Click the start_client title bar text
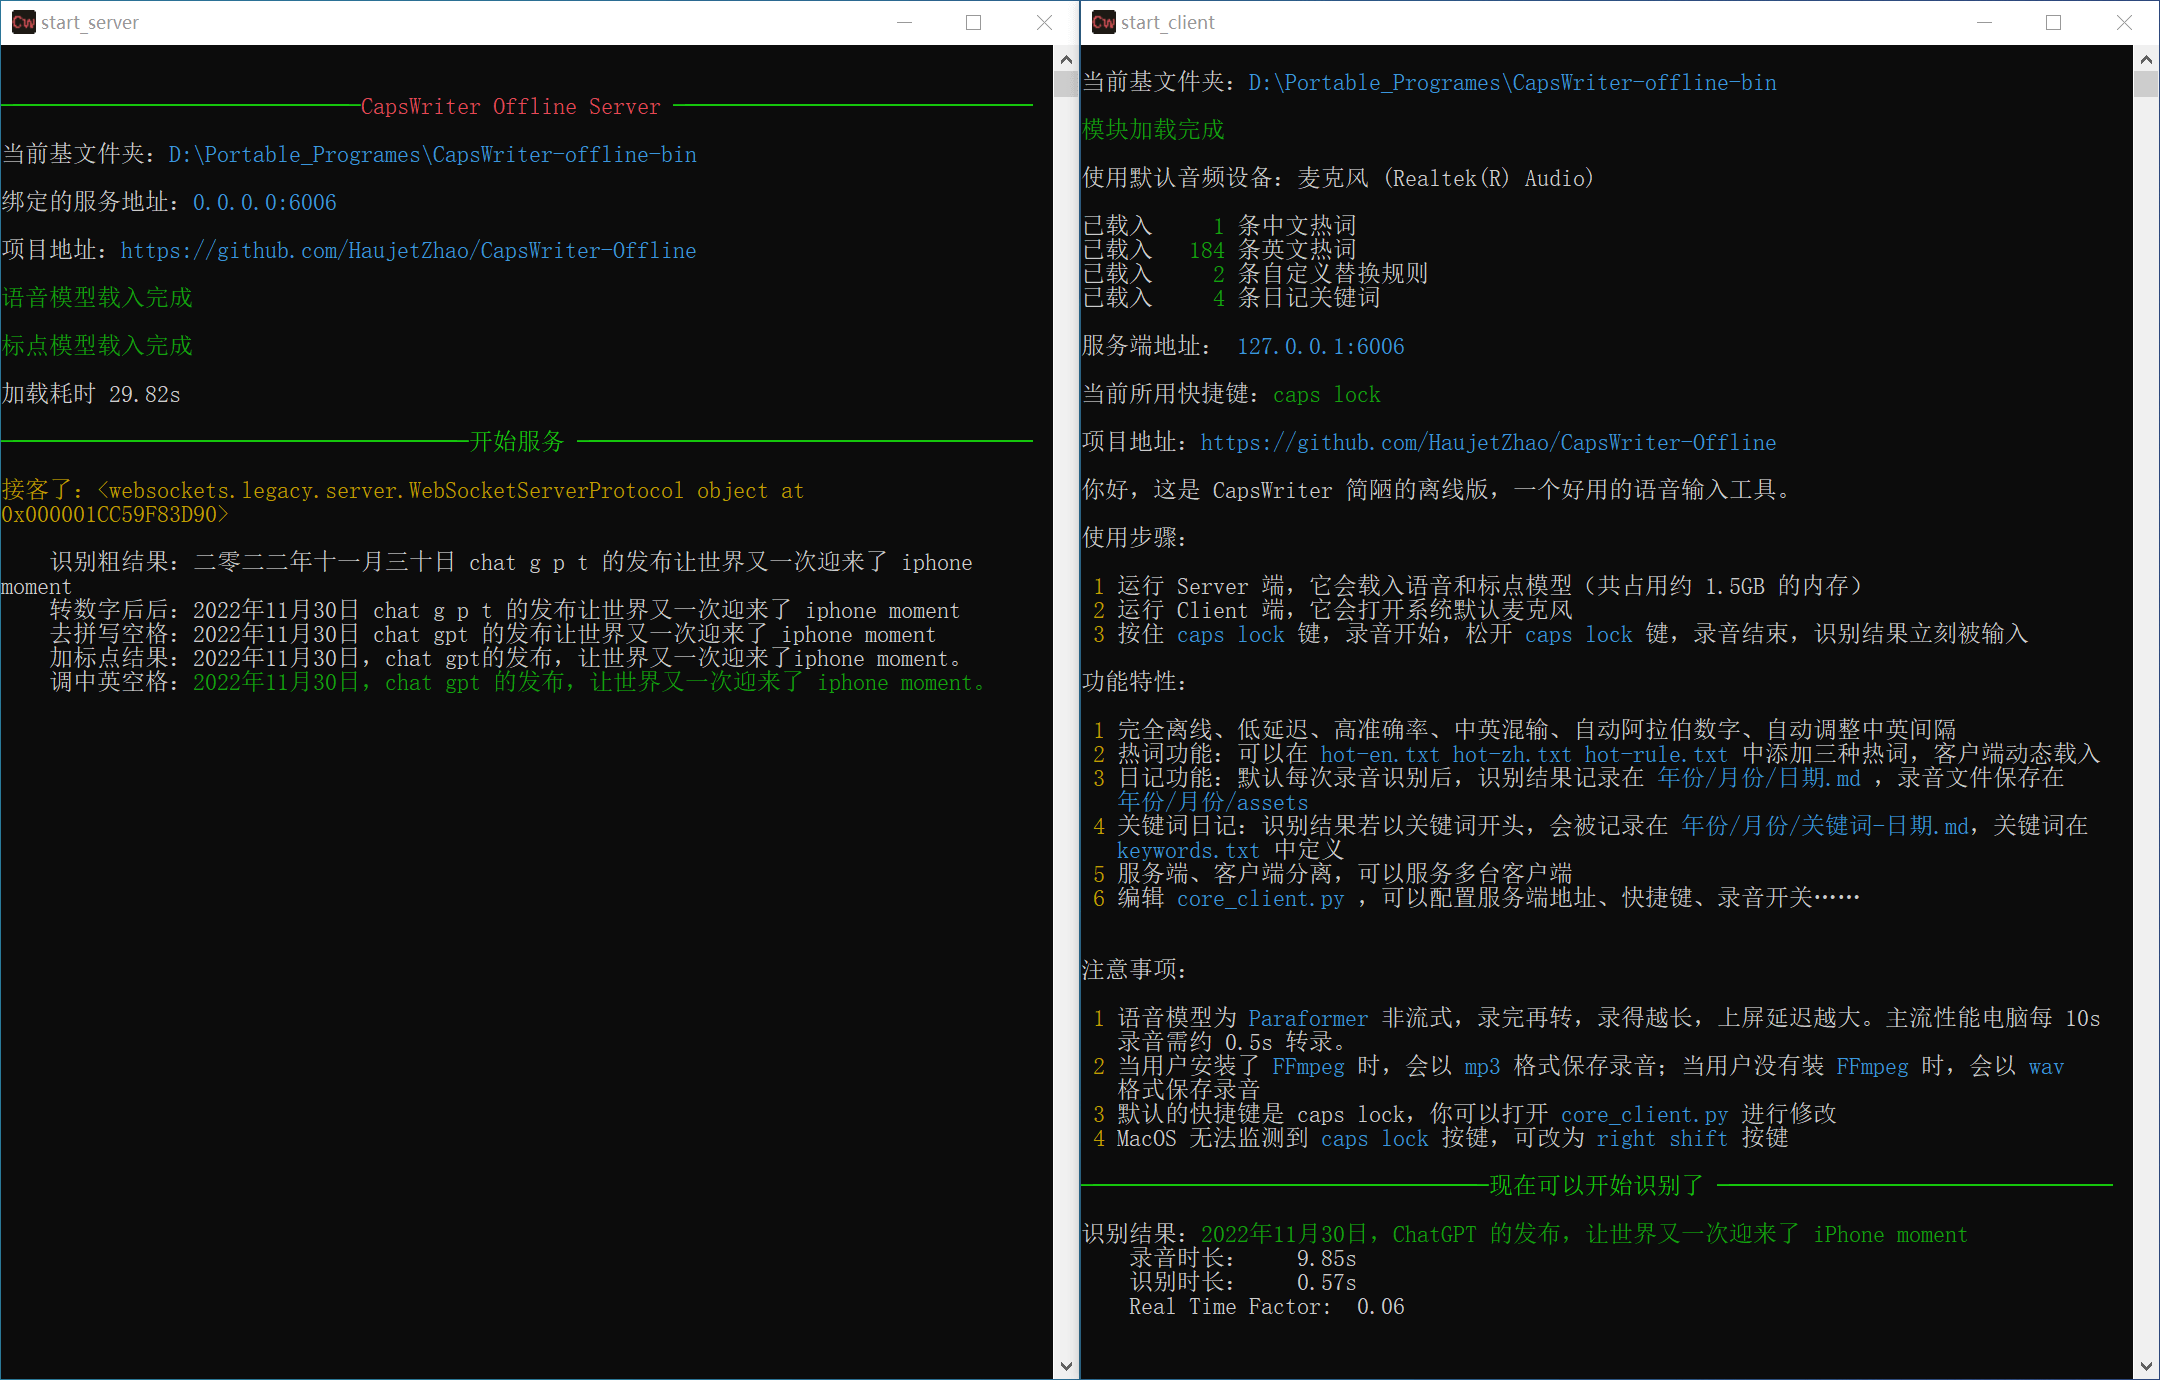The height and width of the screenshot is (1380, 2160). pos(1167,22)
